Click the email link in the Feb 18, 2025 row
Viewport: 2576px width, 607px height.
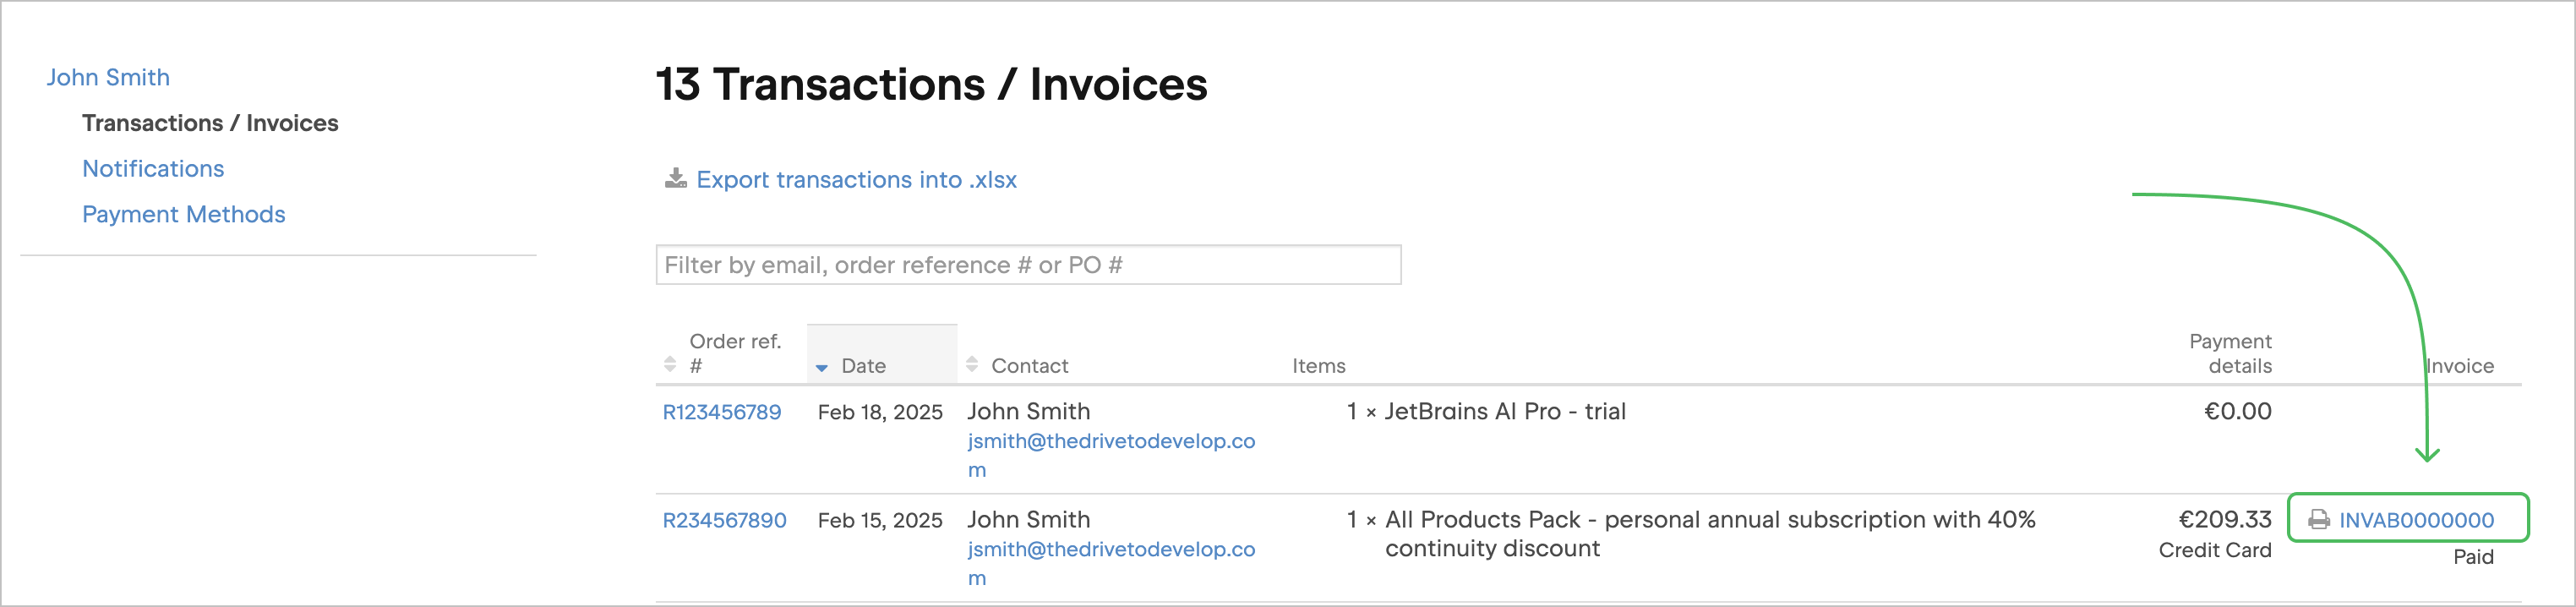click(x=1110, y=441)
